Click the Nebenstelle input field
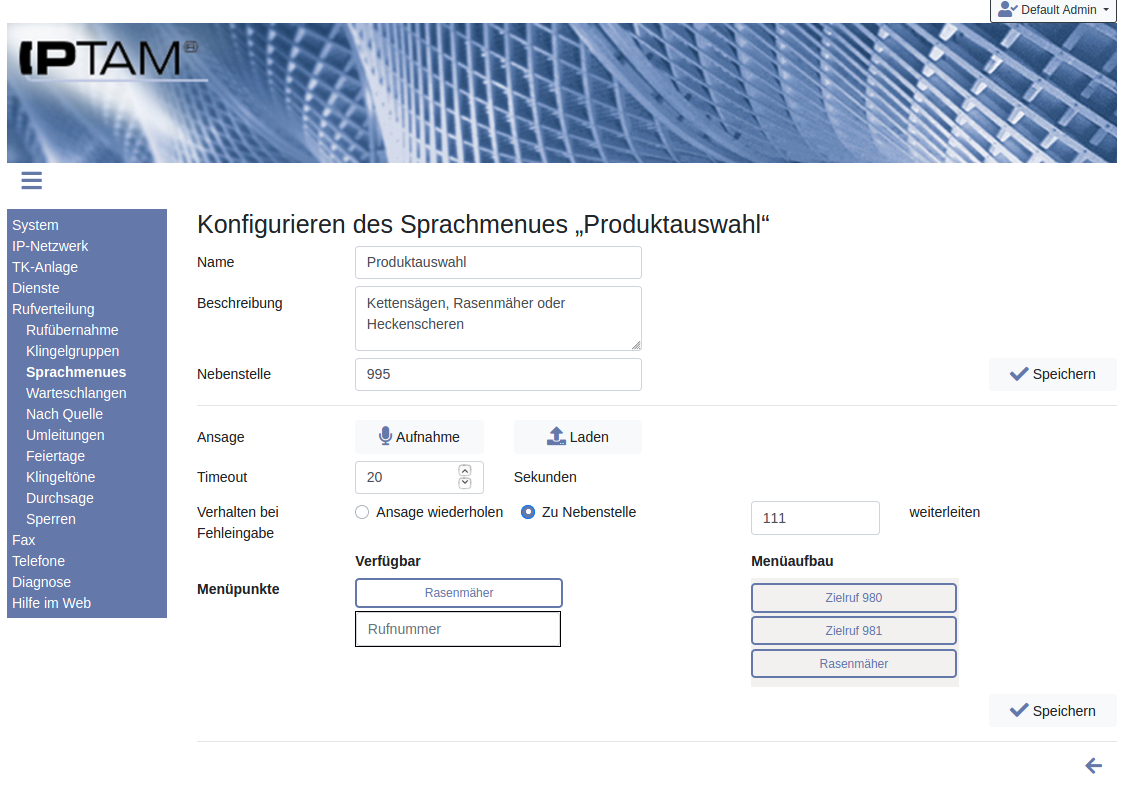1128x787 pixels. point(498,374)
